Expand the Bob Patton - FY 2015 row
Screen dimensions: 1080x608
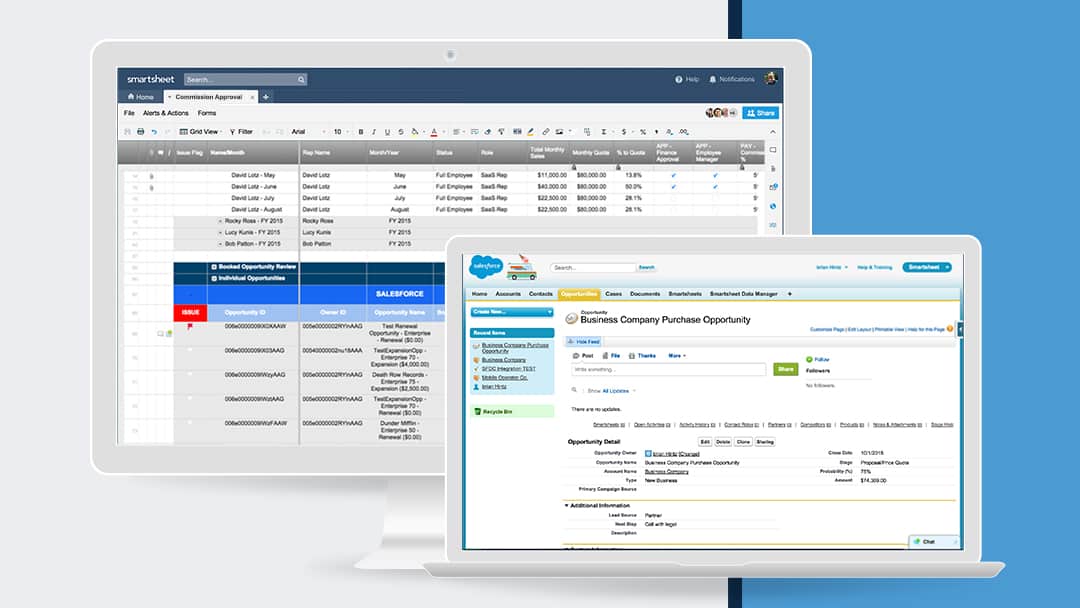(x=220, y=244)
